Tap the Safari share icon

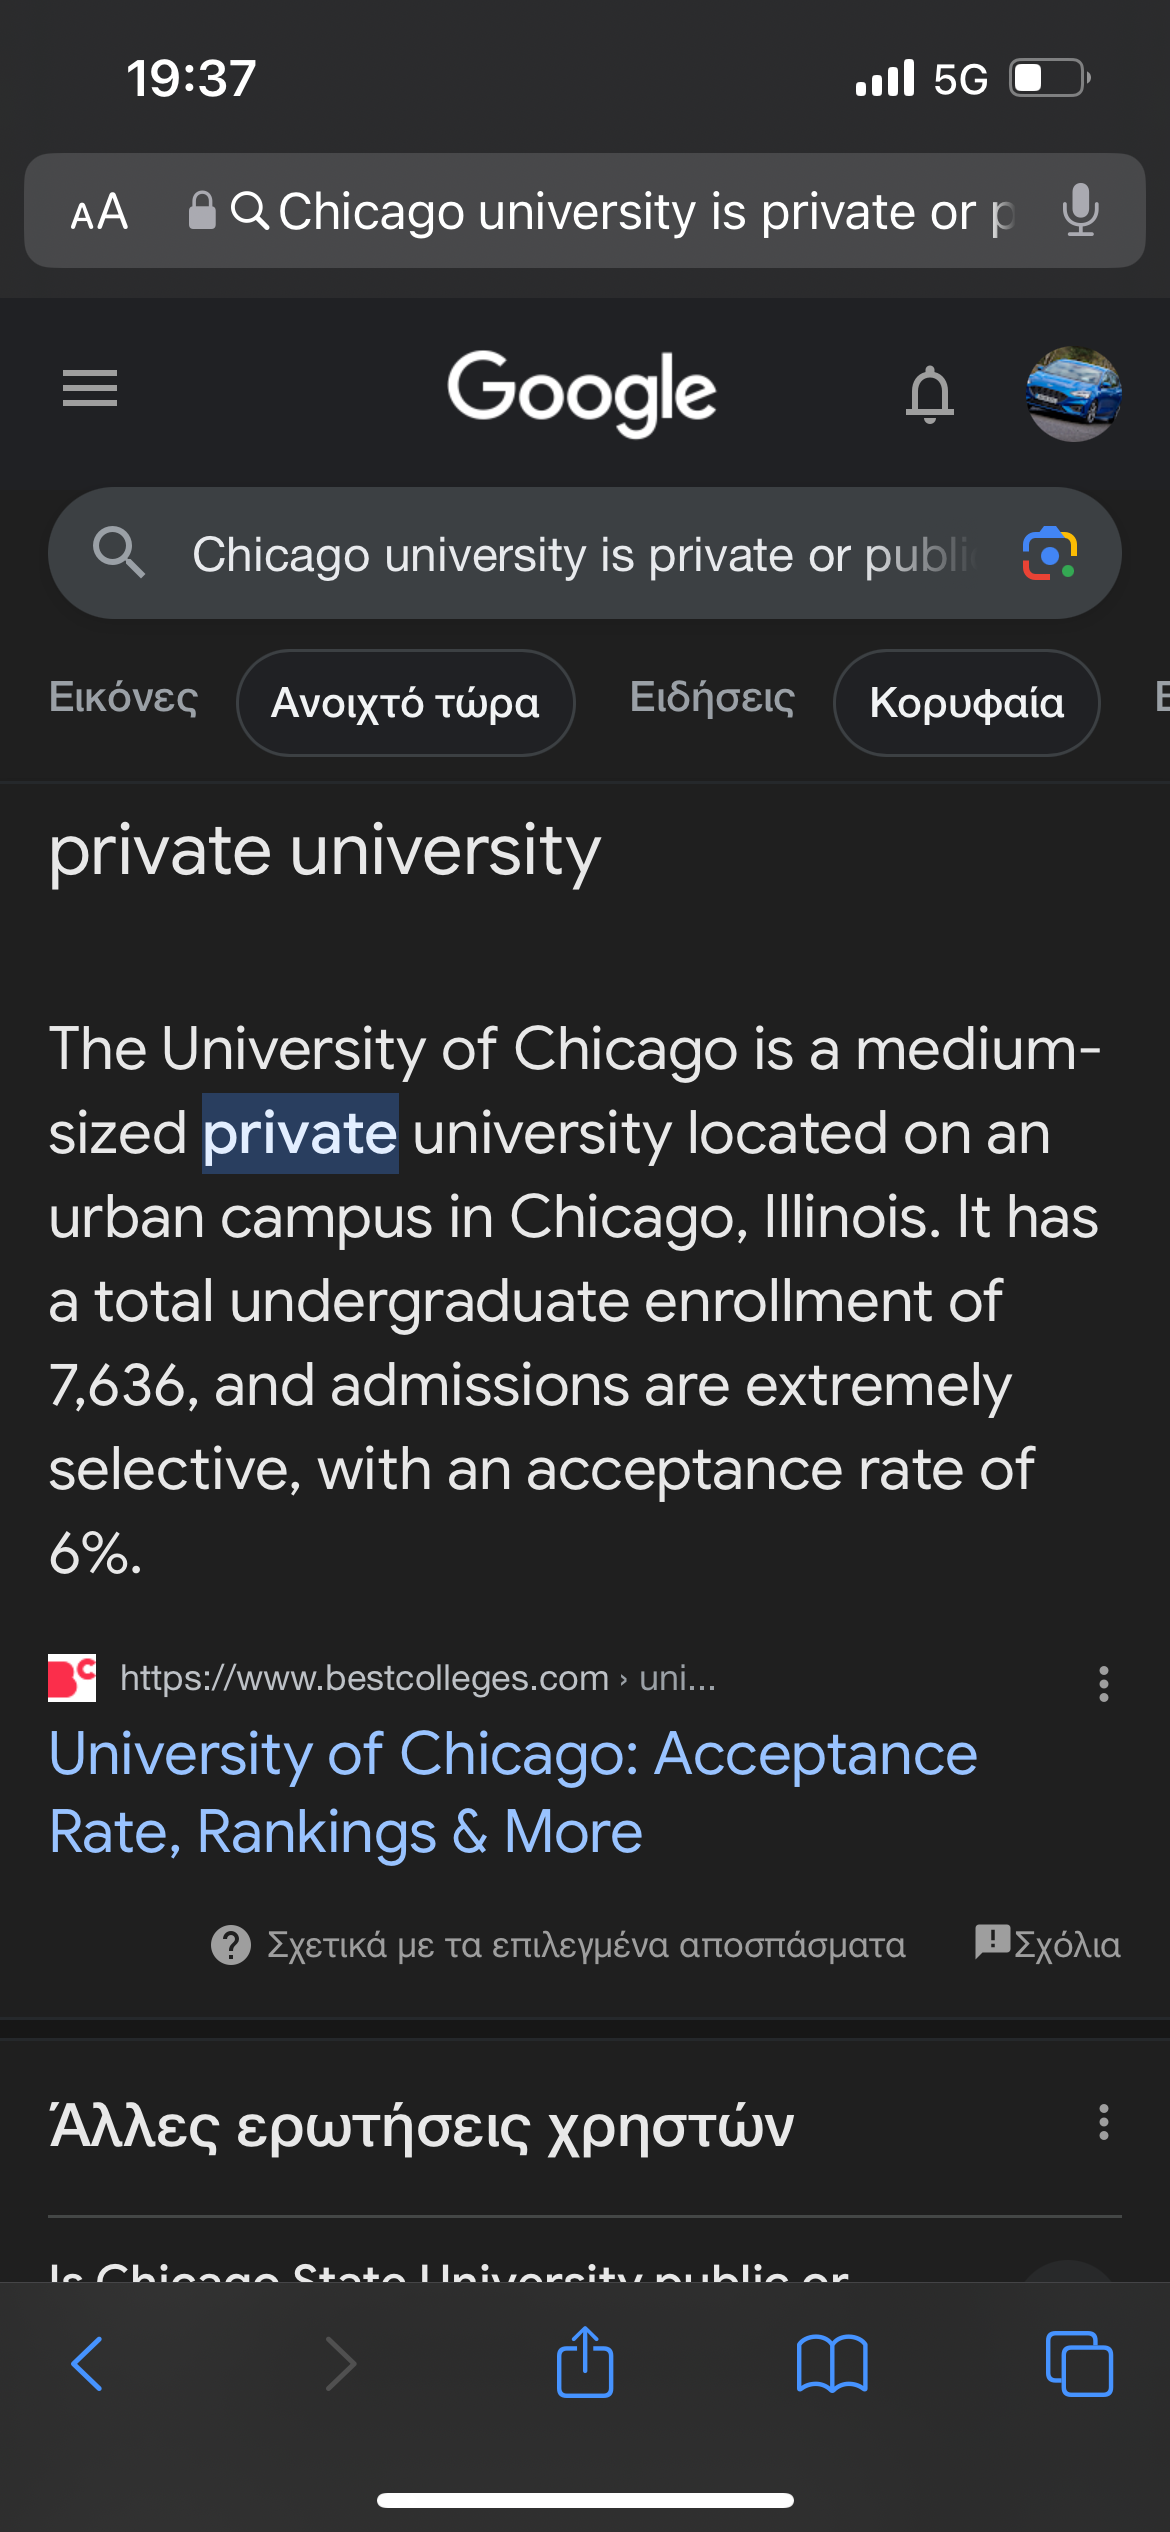(585, 2363)
